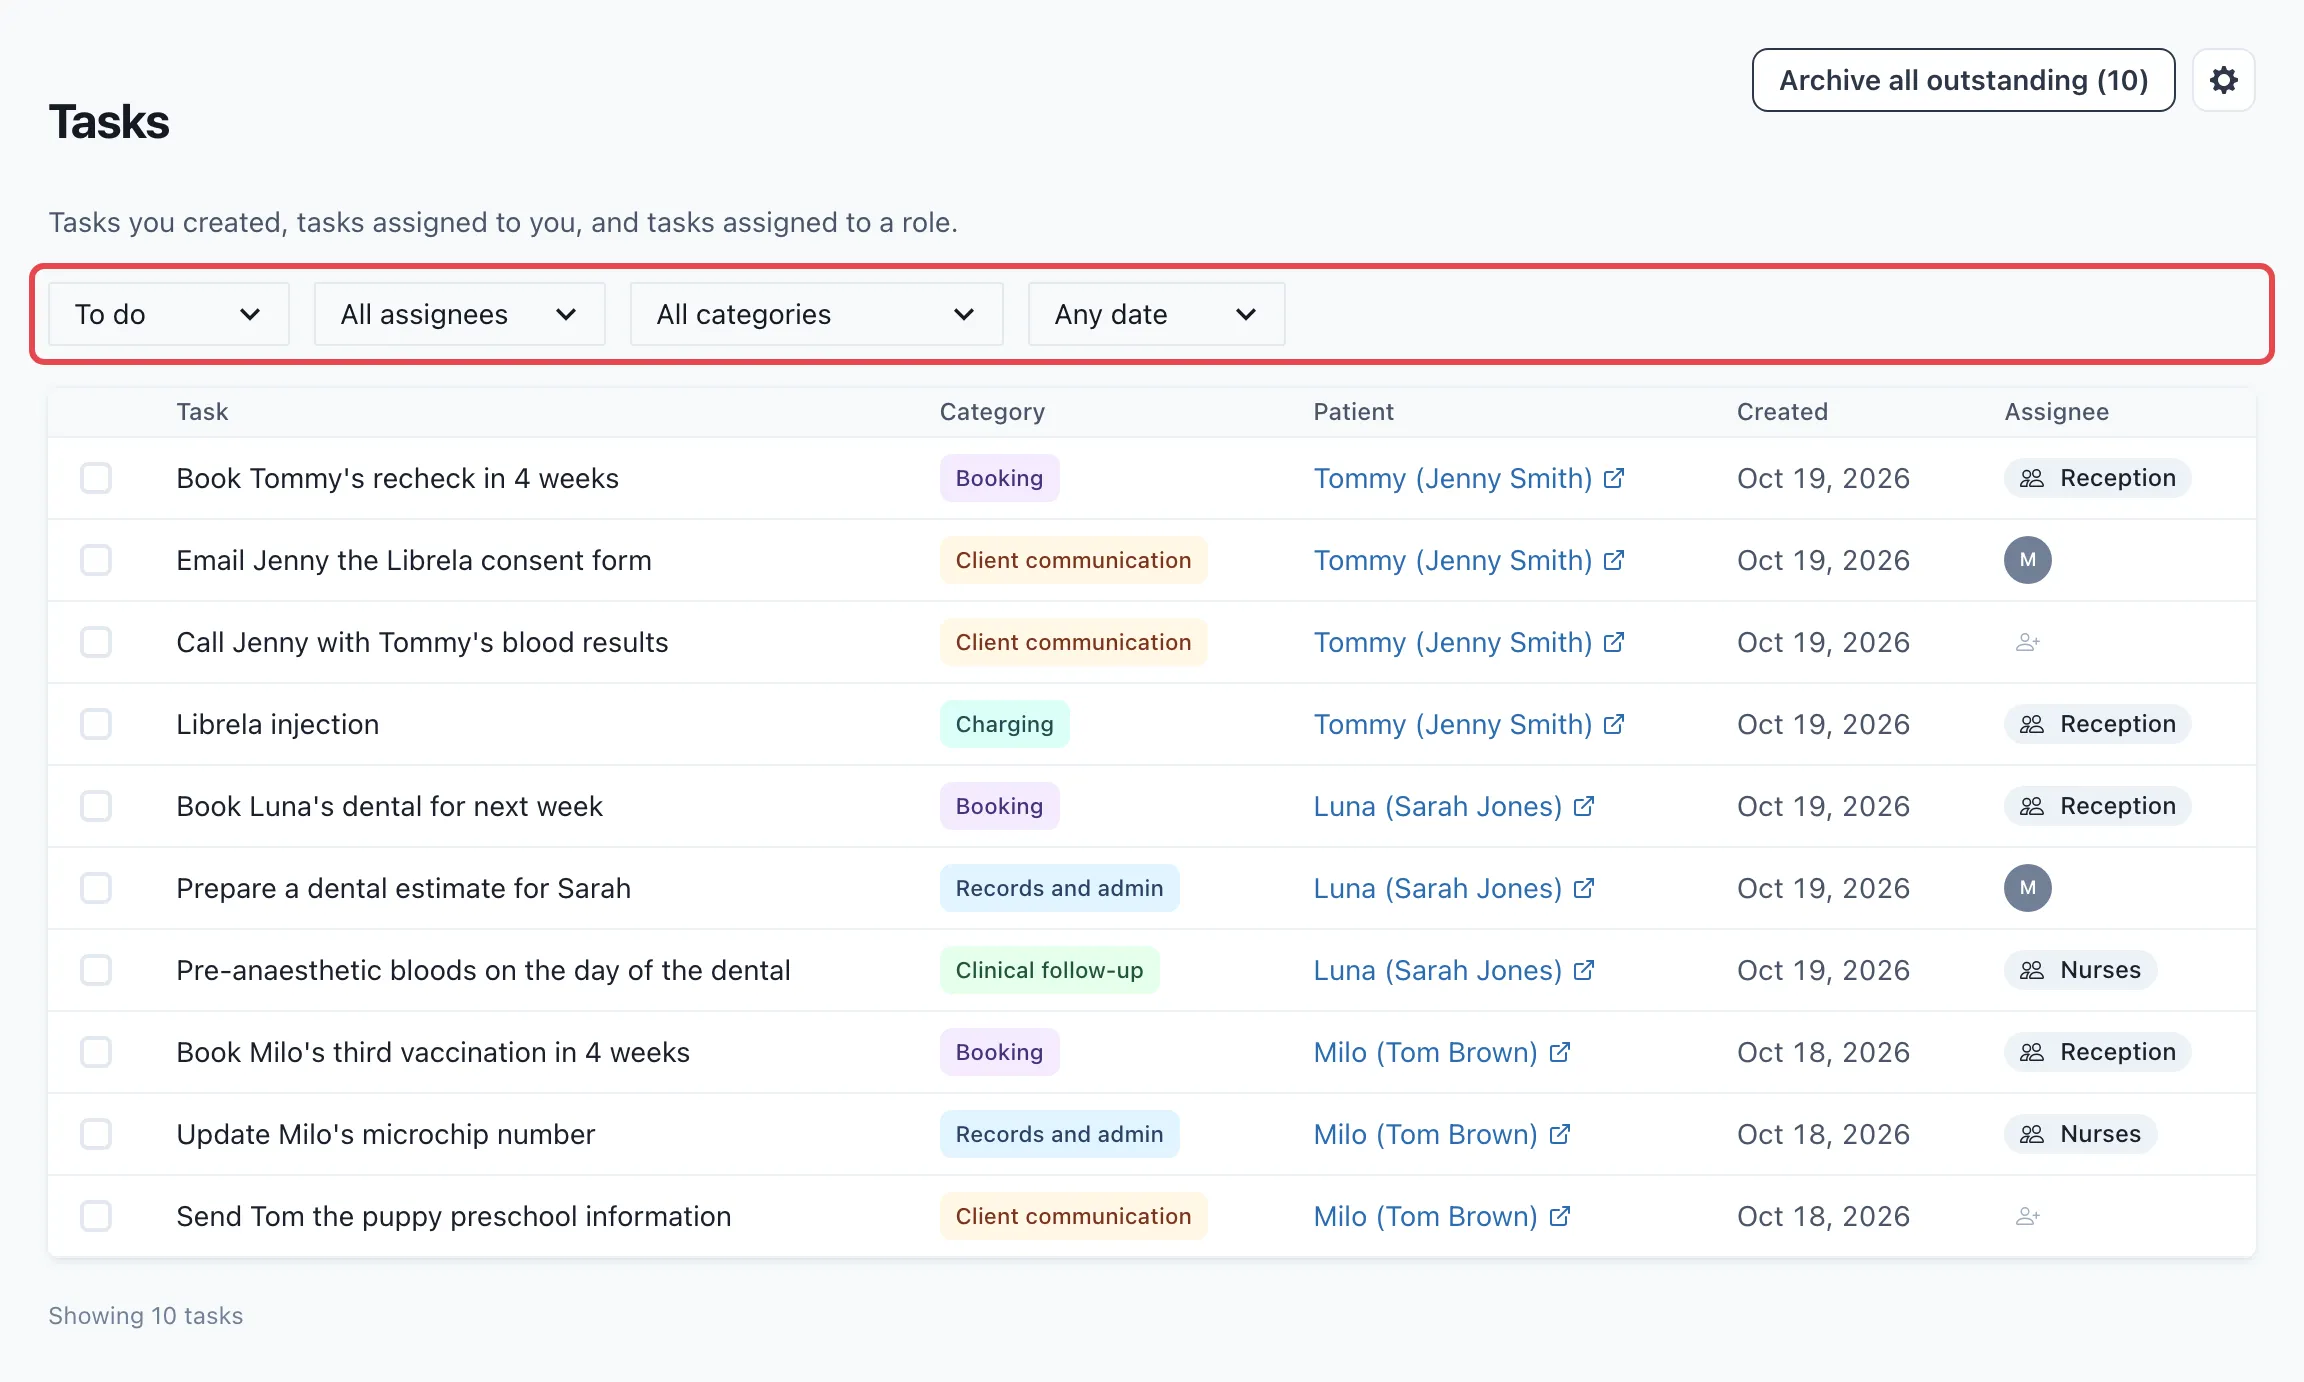
Task: Open external link icon on Book Milo's vaccination row
Action: coord(1559,1052)
